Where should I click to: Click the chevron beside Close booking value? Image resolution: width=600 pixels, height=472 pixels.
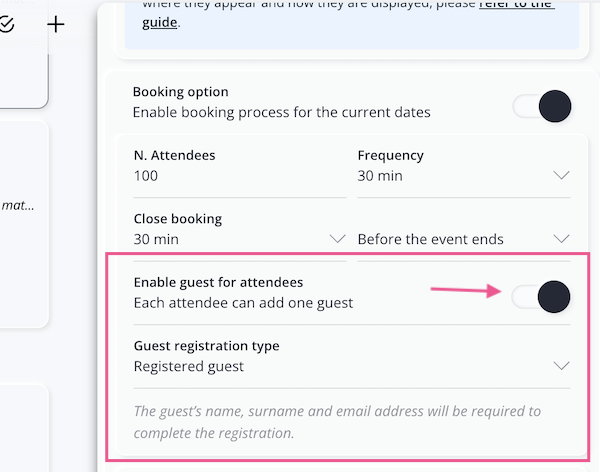tap(337, 239)
